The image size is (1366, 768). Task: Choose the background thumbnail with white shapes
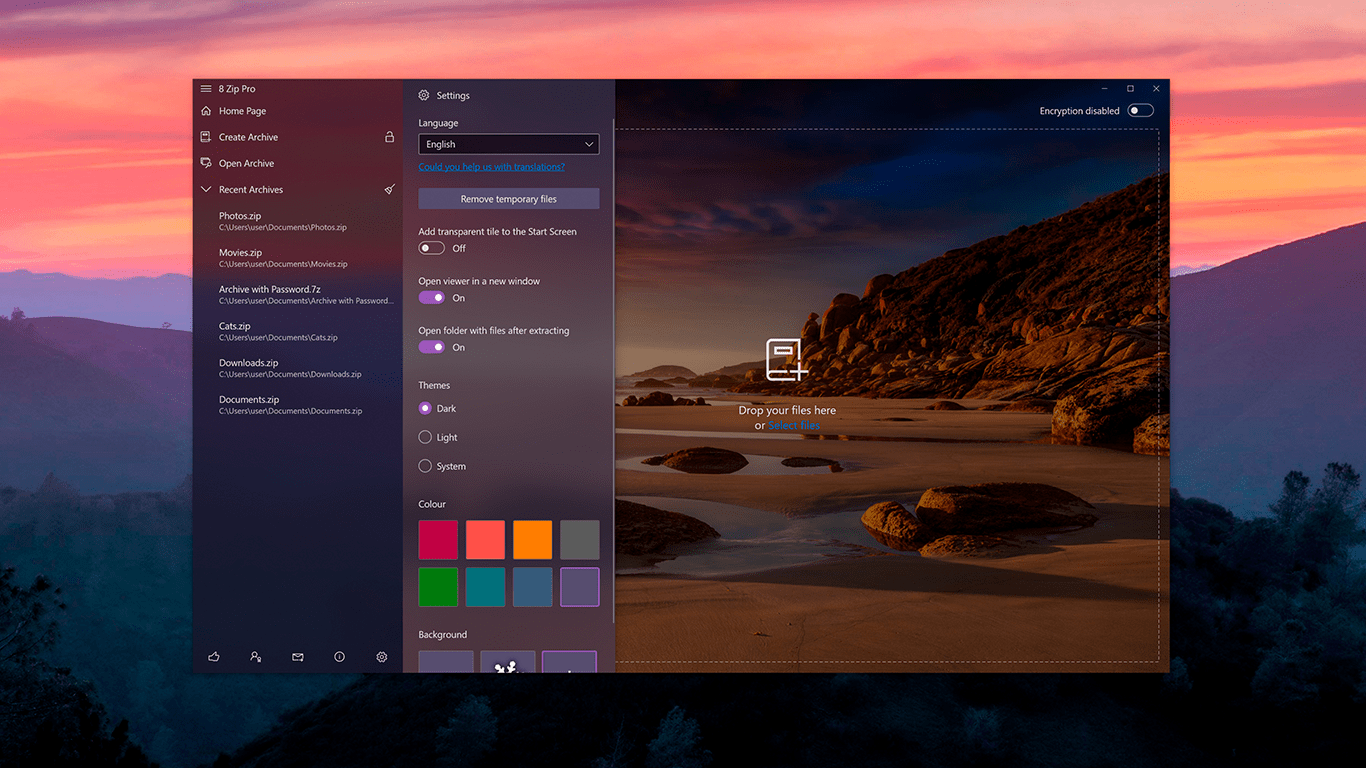[x=508, y=662]
